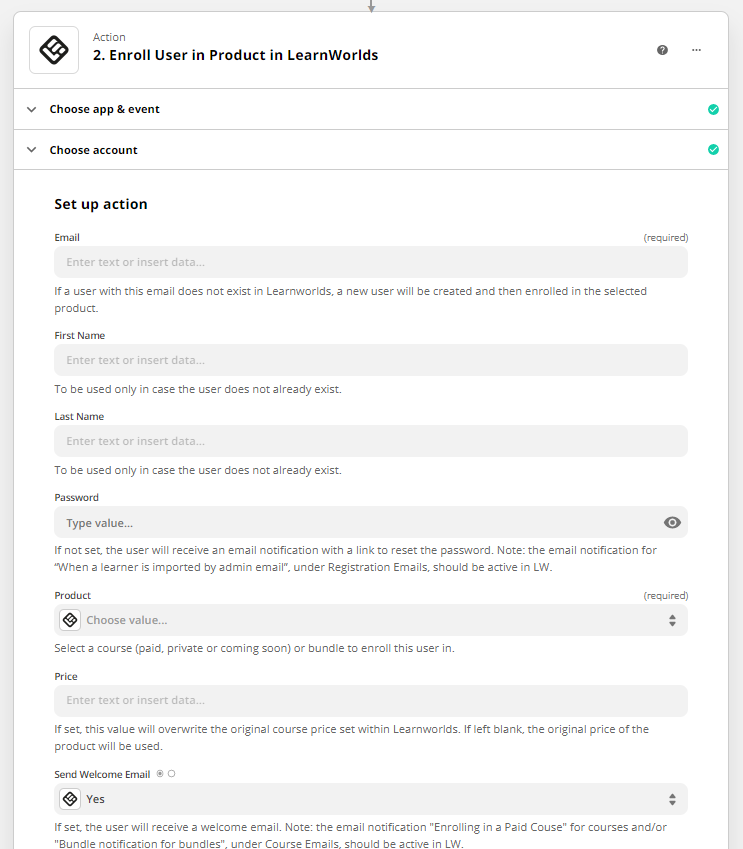Click the Email input field
This screenshot has height=849, width=743.
(370, 261)
